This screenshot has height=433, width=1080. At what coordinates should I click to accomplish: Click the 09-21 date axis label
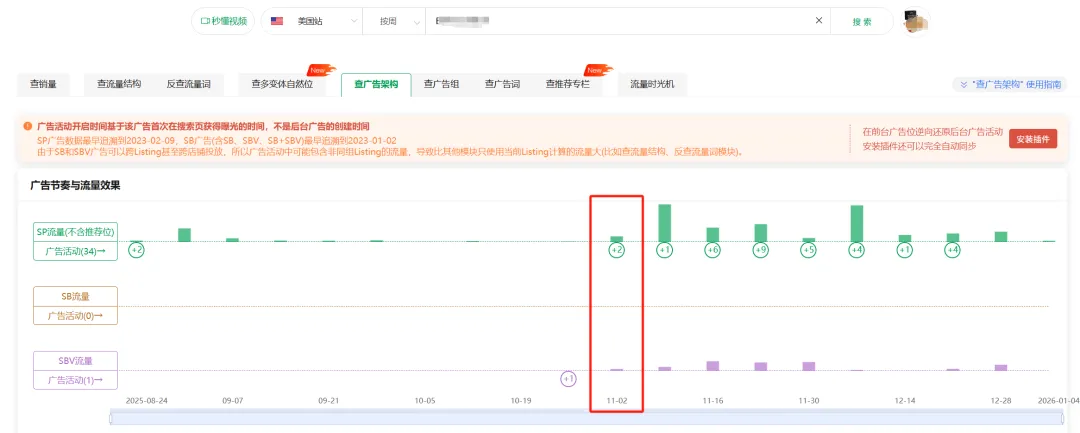tap(329, 400)
